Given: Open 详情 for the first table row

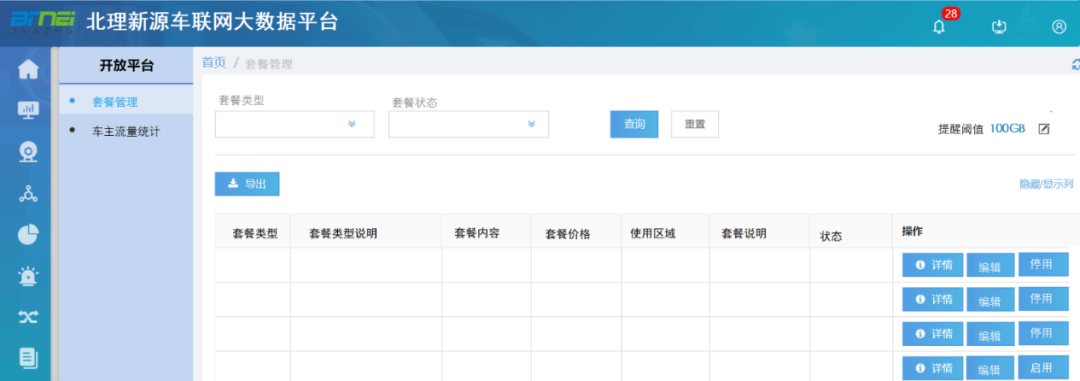Looking at the screenshot, I should pos(933,264).
